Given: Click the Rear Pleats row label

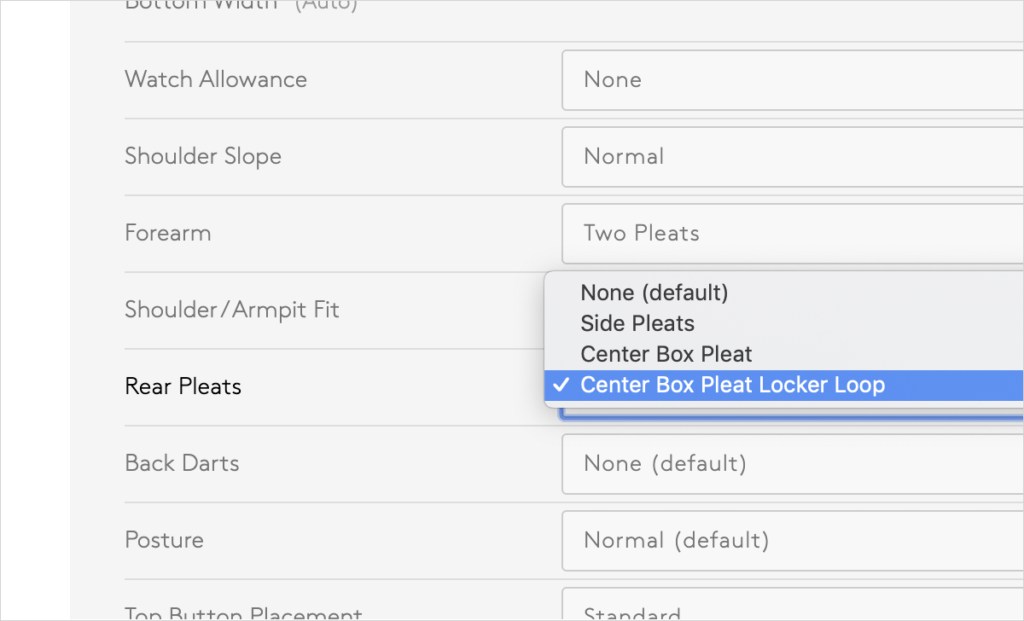Looking at the screenshot, I should [x=183, y=386].
